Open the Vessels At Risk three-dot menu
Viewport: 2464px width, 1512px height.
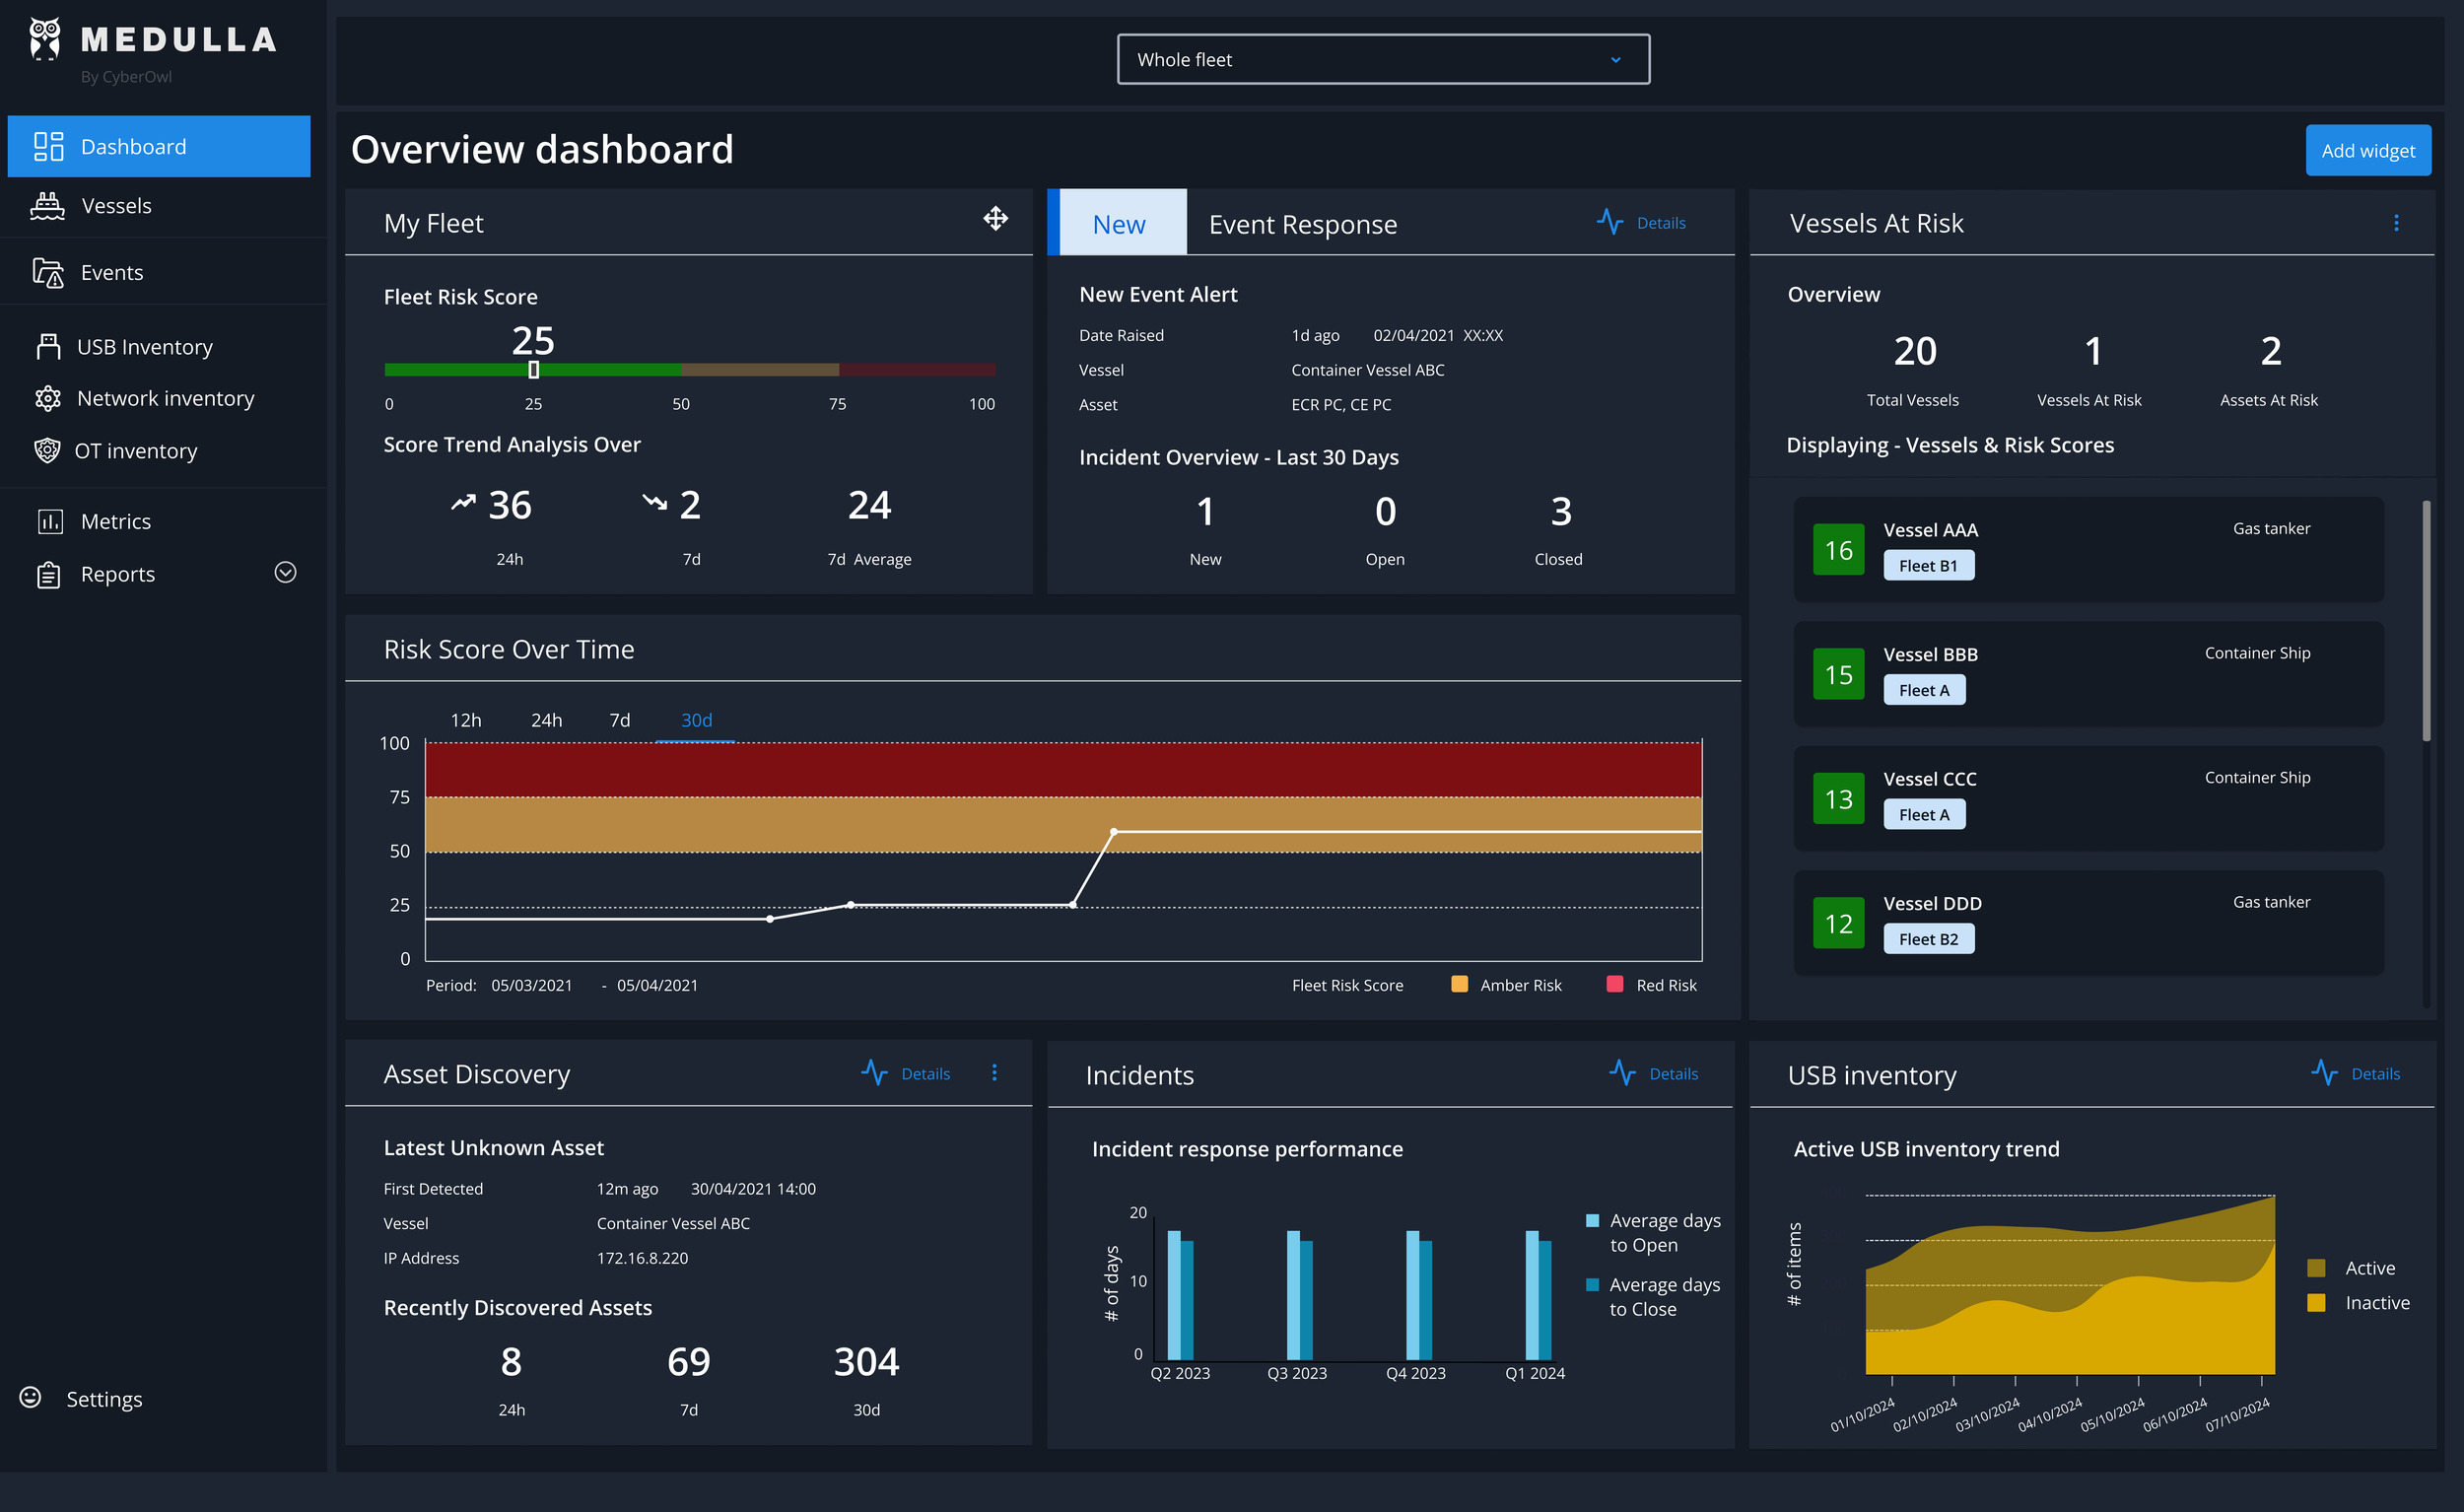[2395, 223]
